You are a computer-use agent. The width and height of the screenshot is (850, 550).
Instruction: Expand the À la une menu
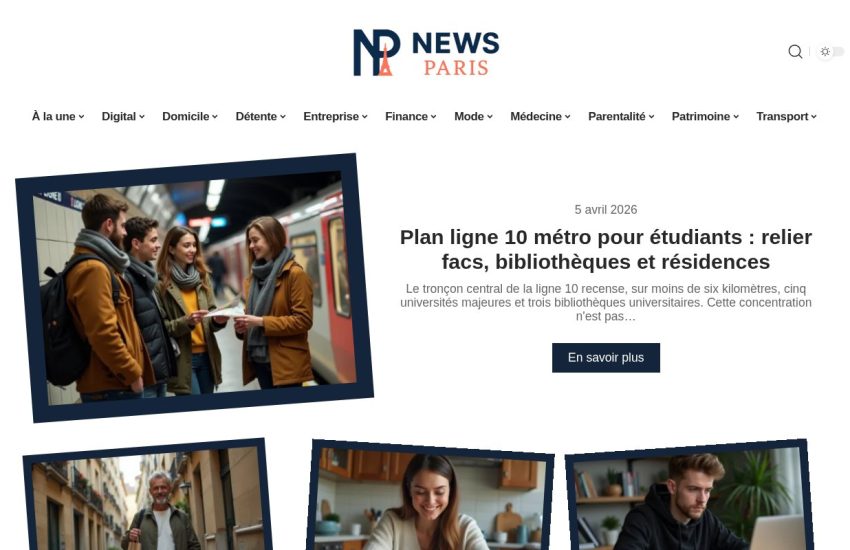58,117
